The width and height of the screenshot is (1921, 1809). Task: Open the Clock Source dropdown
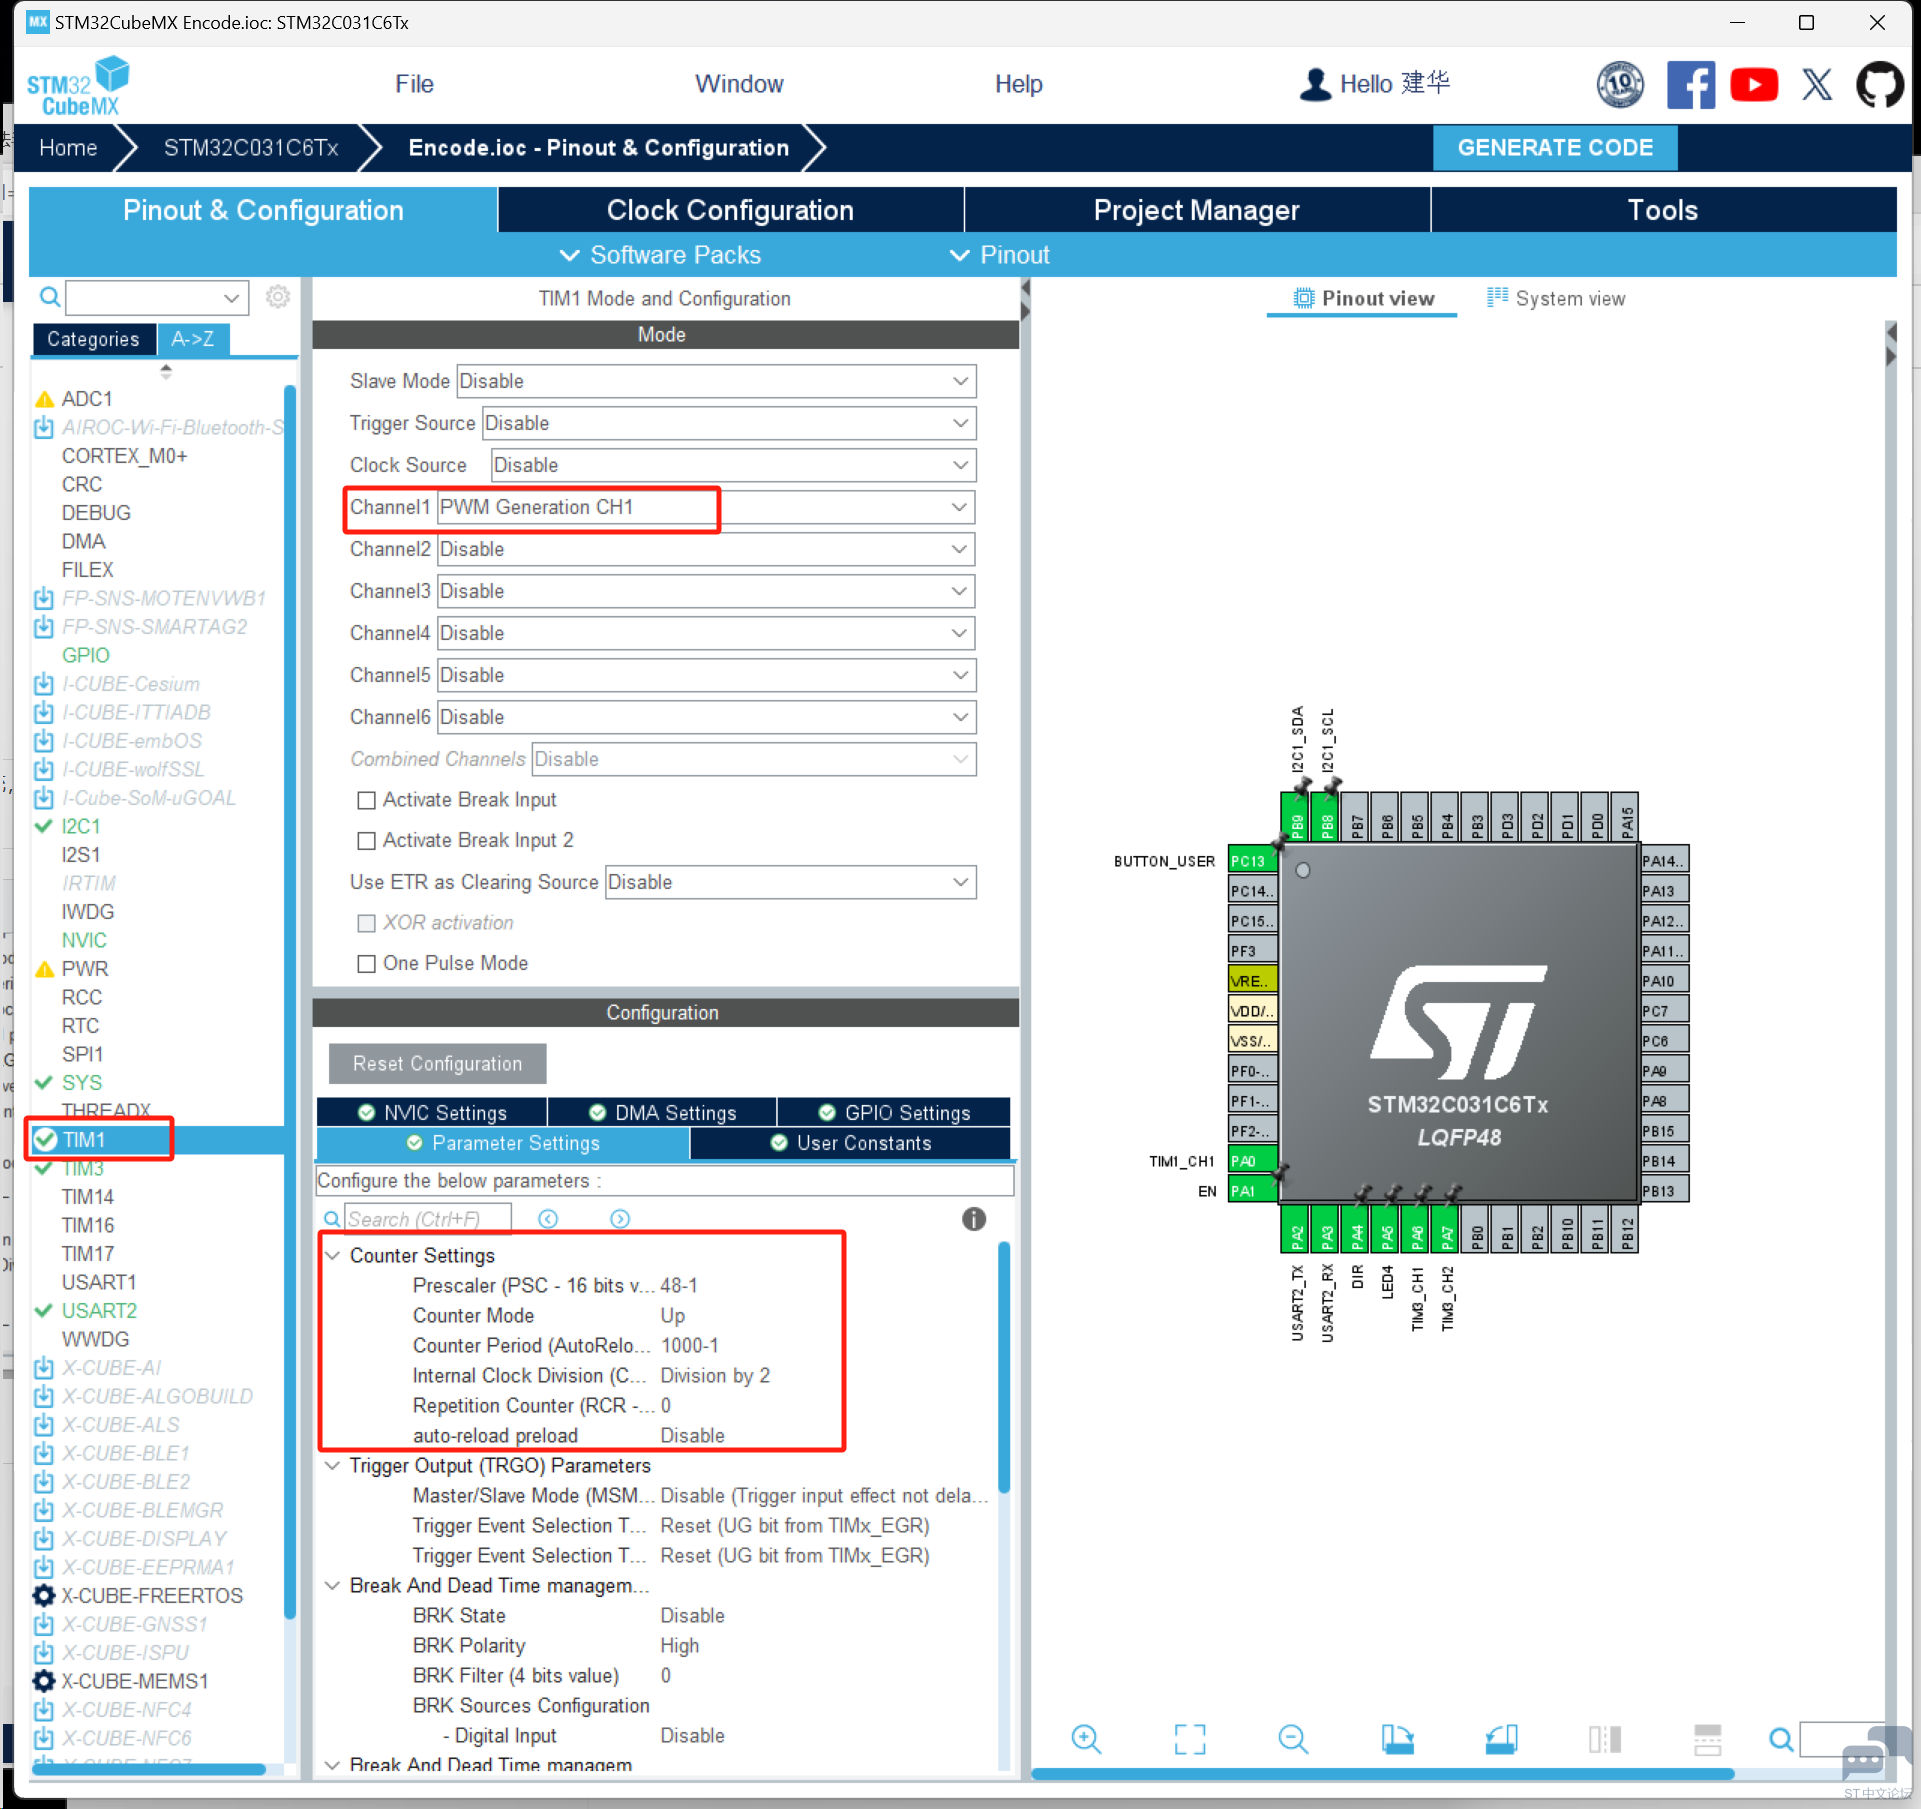(x=733, y=465)
